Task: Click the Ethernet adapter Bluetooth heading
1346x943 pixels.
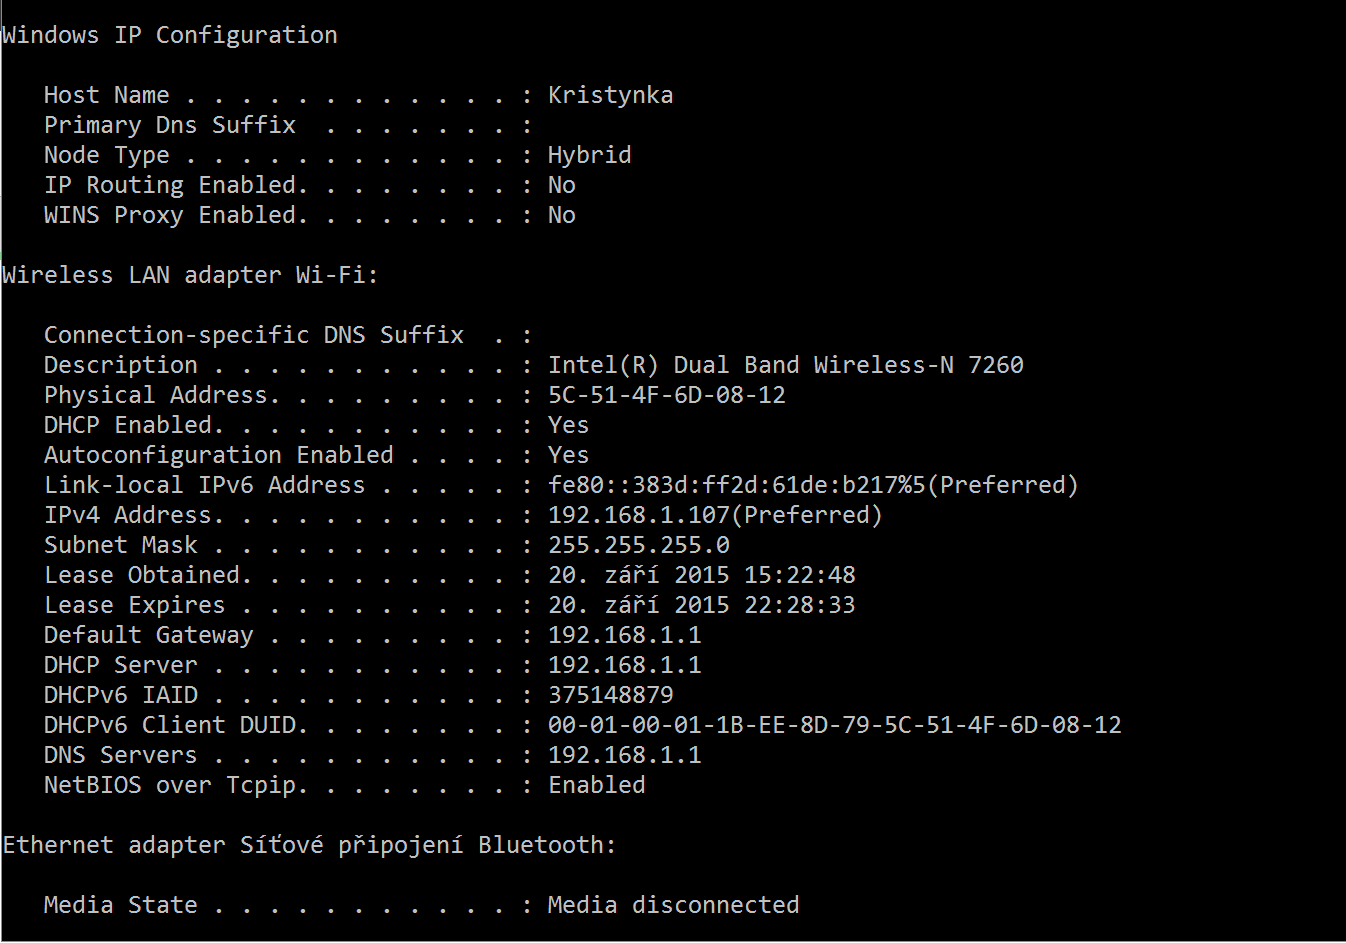Action: pos(309,845)
